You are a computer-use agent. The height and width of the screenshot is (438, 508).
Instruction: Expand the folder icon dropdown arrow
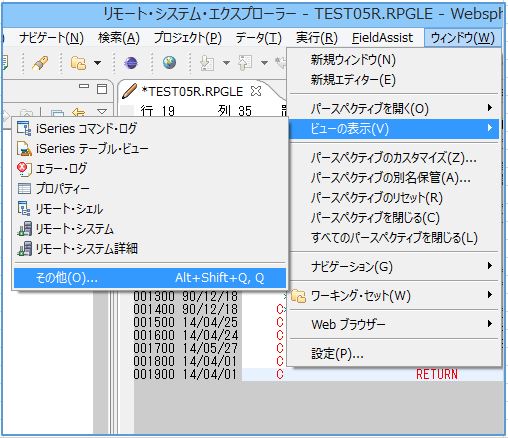click(x=97, y=63)
